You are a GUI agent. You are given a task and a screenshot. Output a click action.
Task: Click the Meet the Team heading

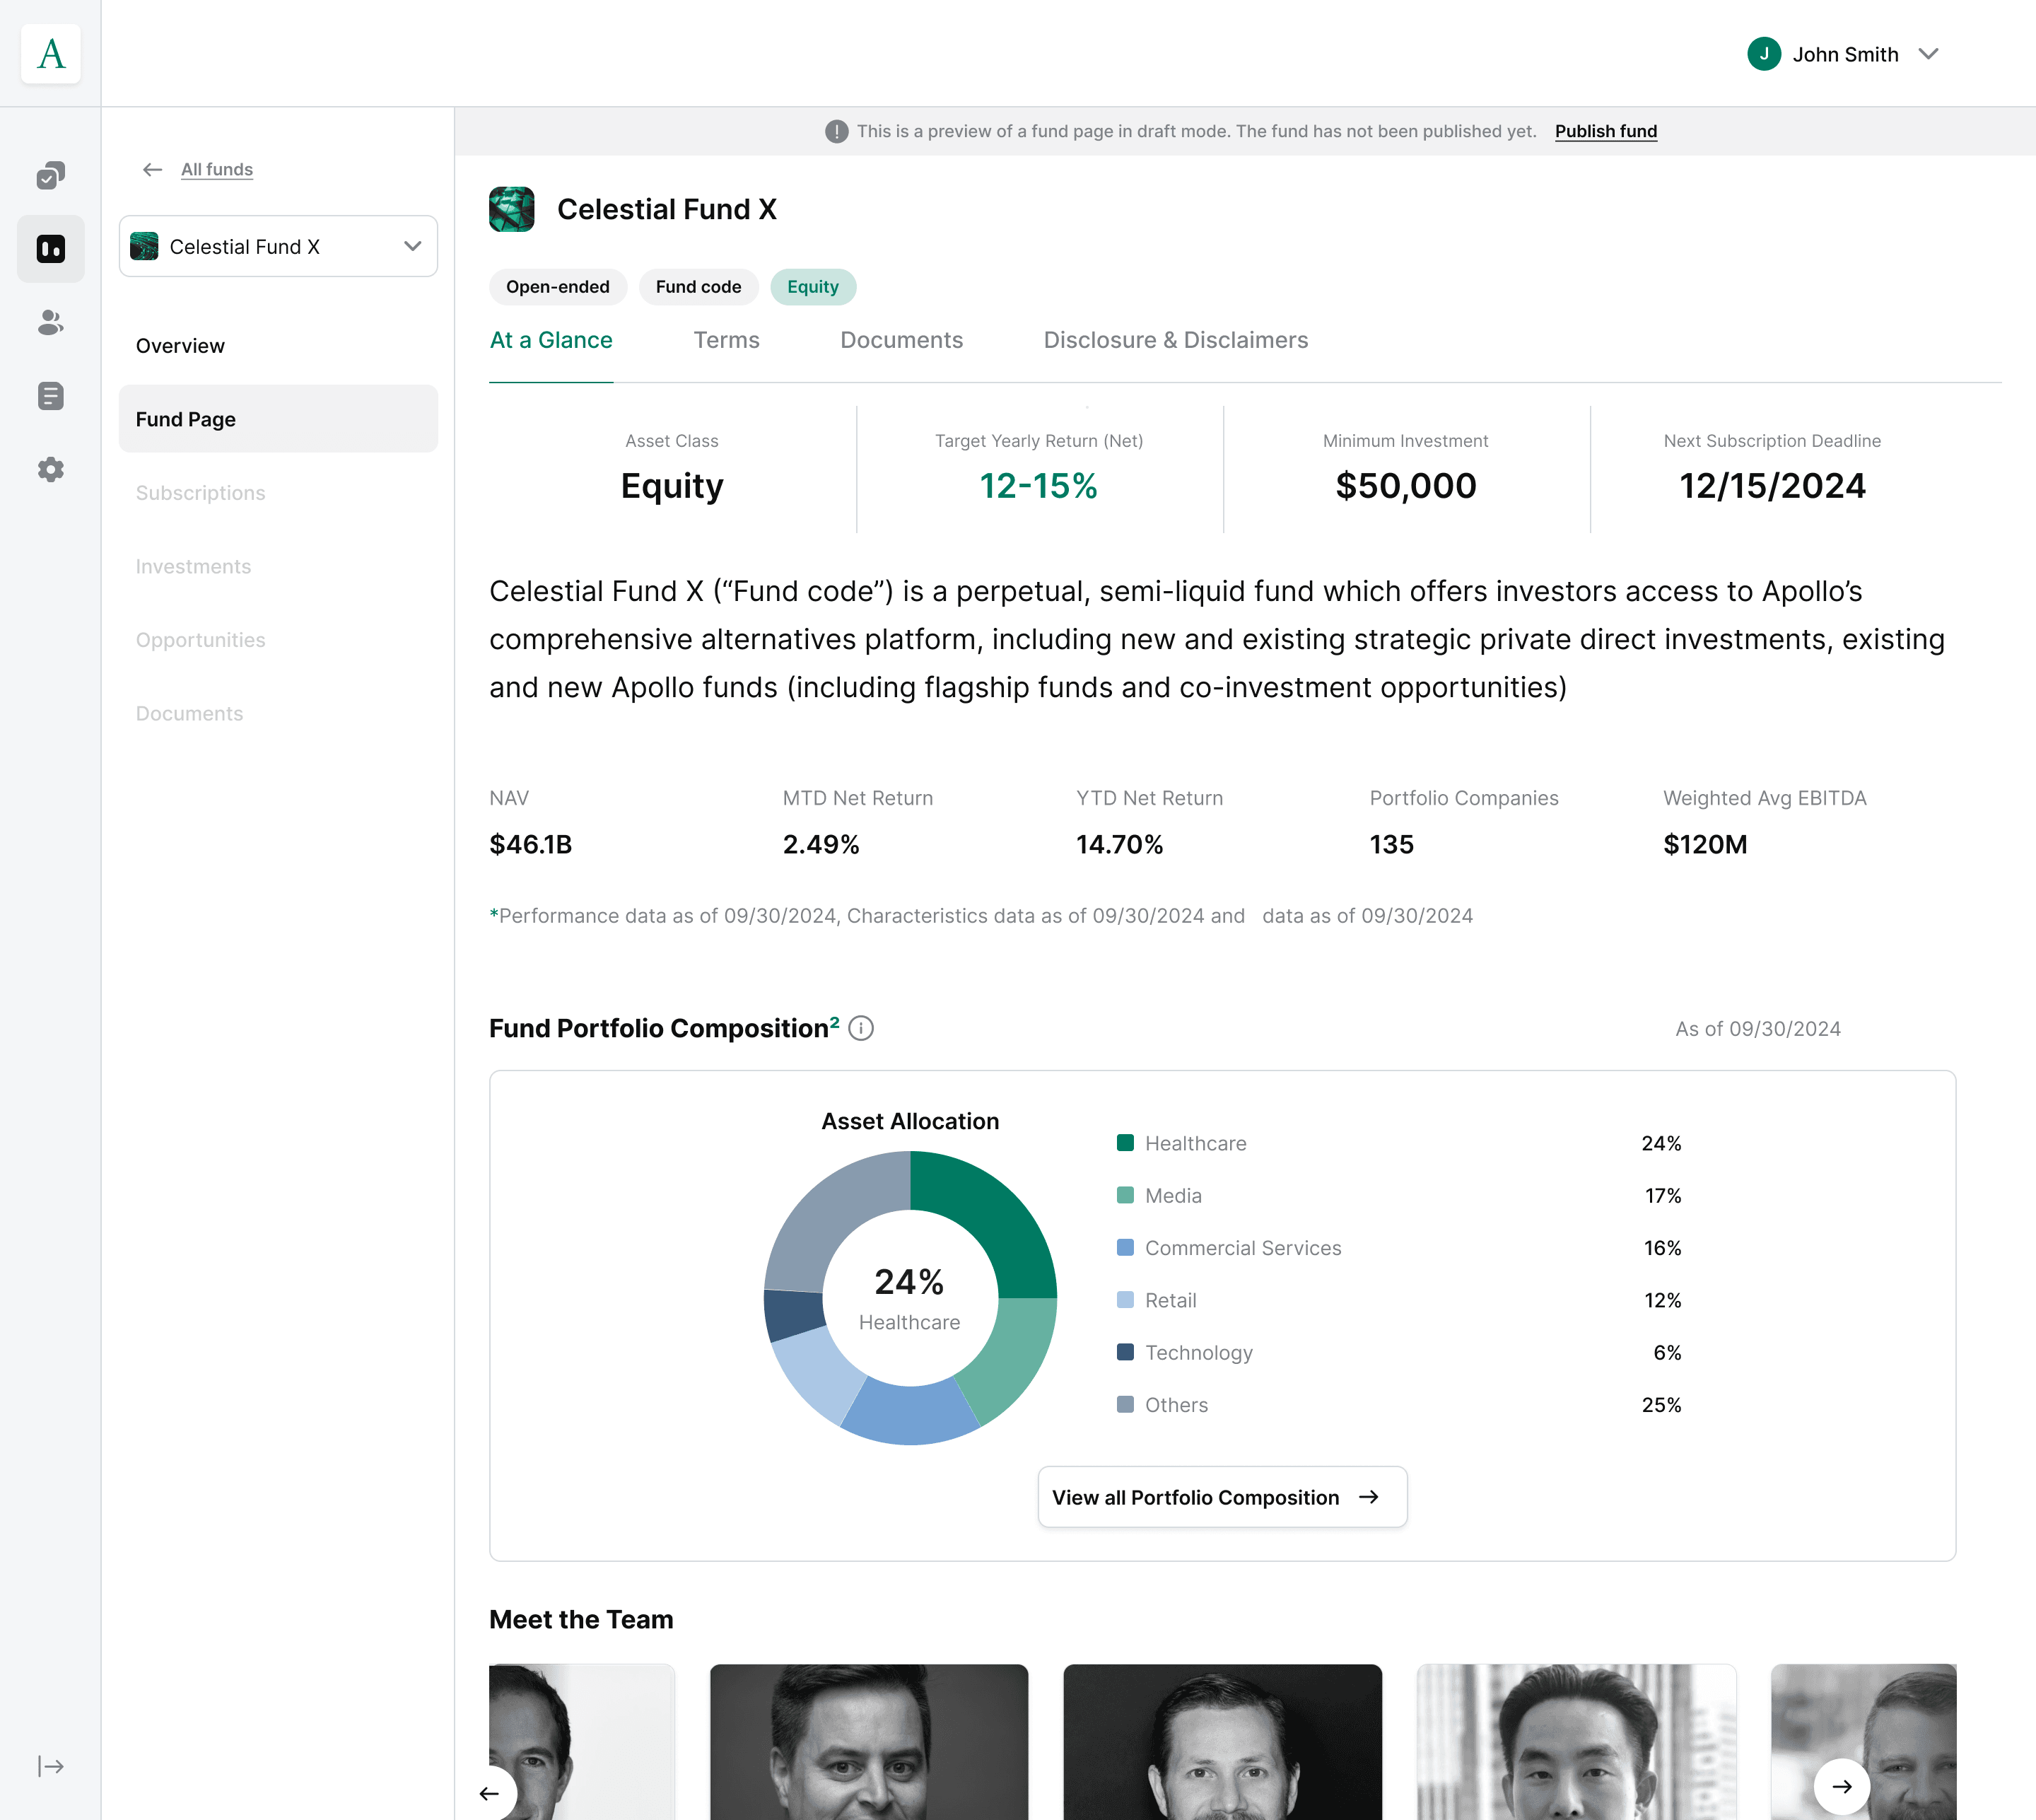point(581,1619)
